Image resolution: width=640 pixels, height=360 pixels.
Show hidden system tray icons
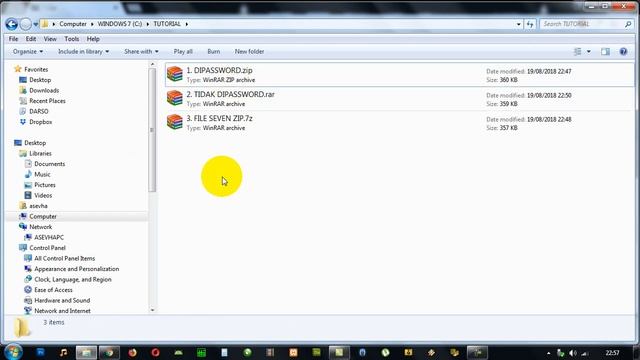click(549, 353)
